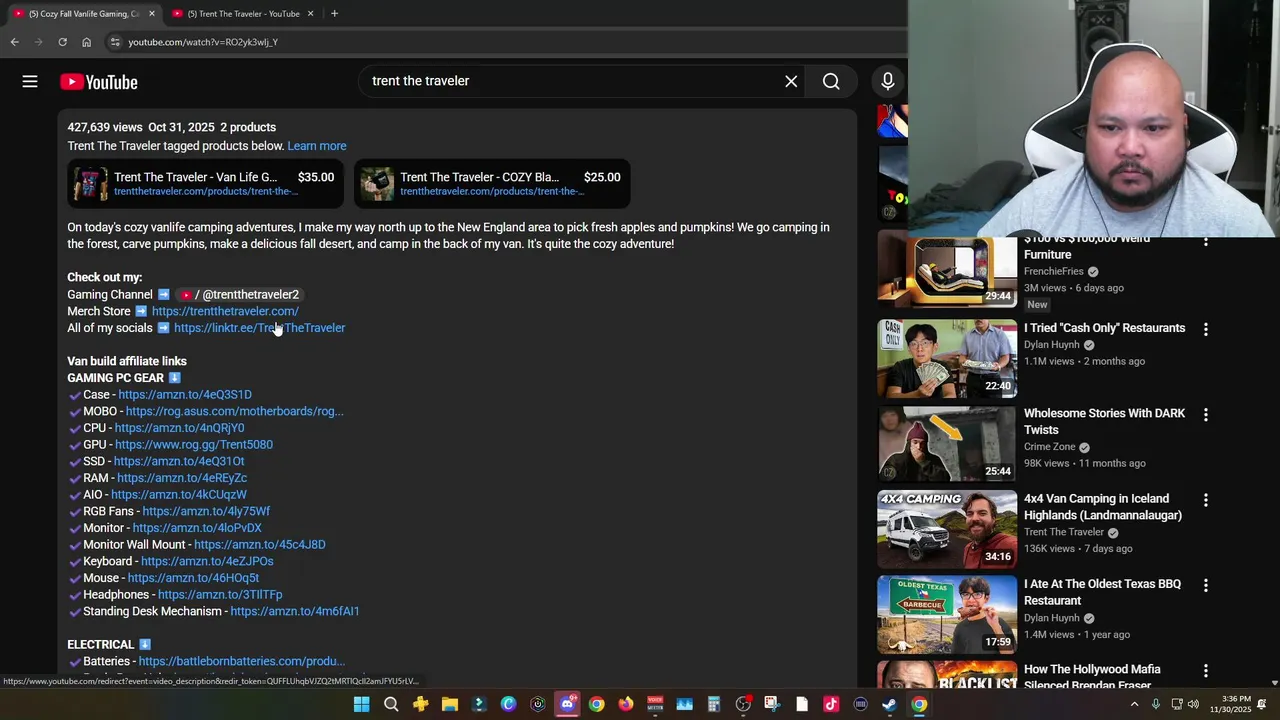The image size is (1280, 720).
Task: Open the COZY Bla... $25.00 product card
Action: click(x=492, y=184)
